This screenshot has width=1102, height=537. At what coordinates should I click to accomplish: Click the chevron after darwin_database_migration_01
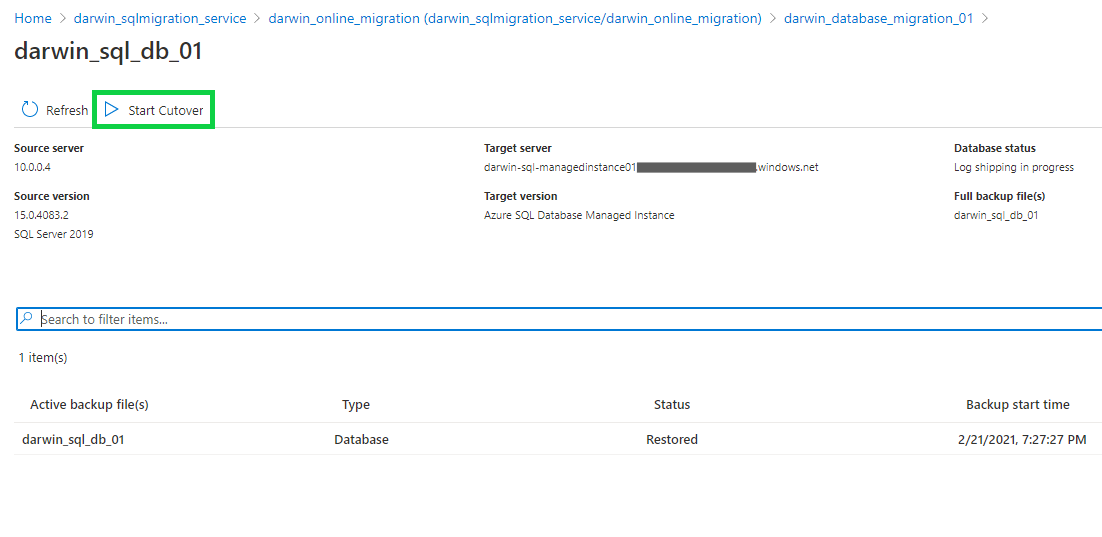985,18
